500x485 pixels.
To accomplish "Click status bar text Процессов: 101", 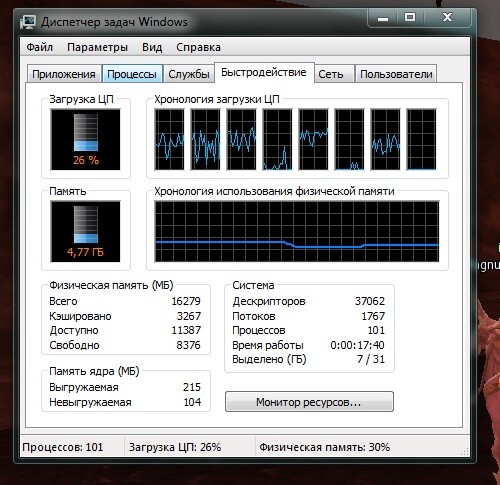I will click(63, 447).
